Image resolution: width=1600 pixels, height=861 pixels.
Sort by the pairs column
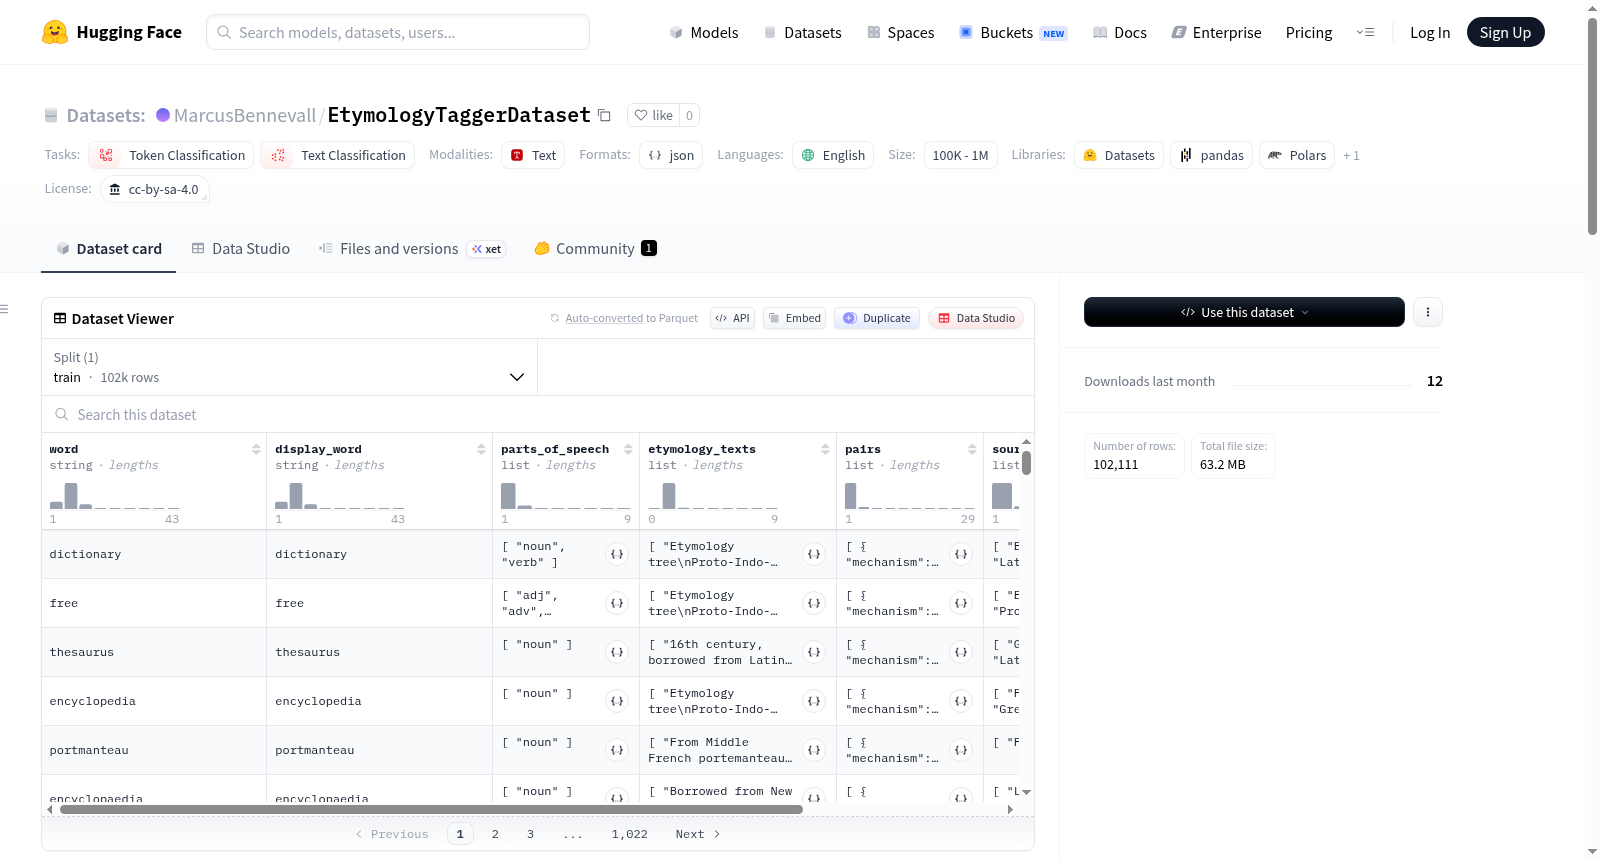[972, 449]
